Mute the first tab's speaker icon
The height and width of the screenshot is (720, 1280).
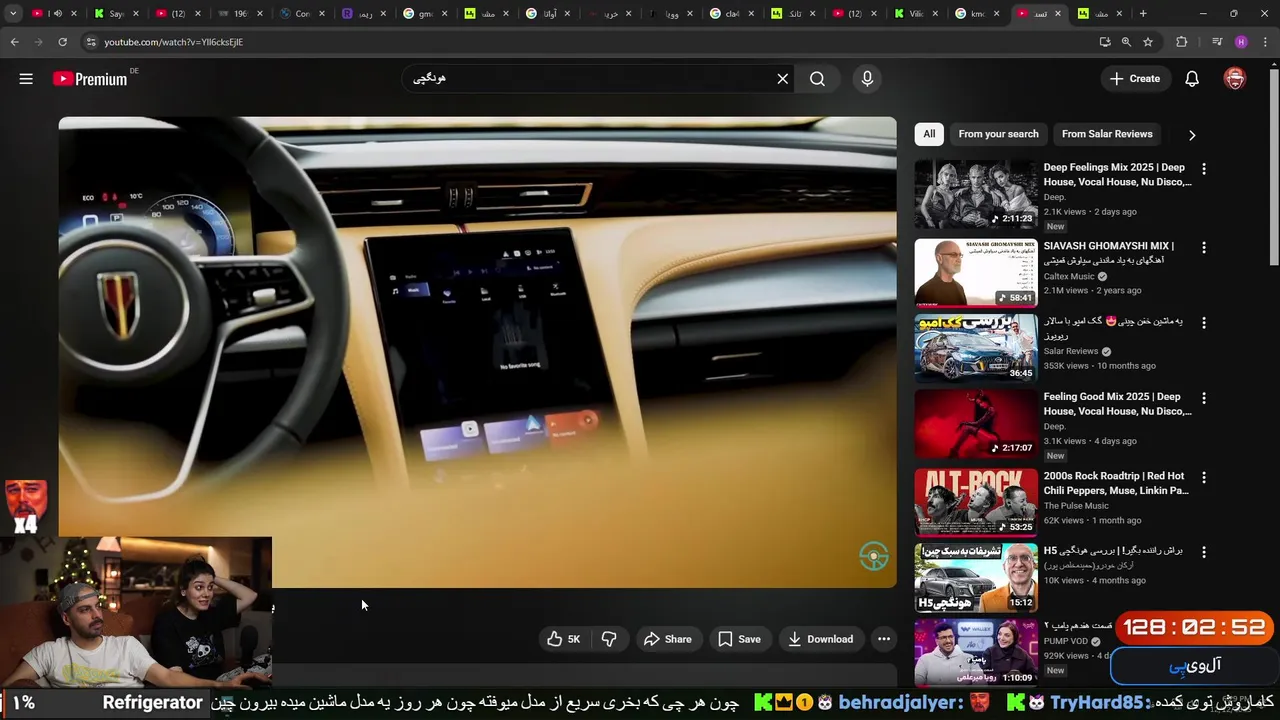coord(57,14)
